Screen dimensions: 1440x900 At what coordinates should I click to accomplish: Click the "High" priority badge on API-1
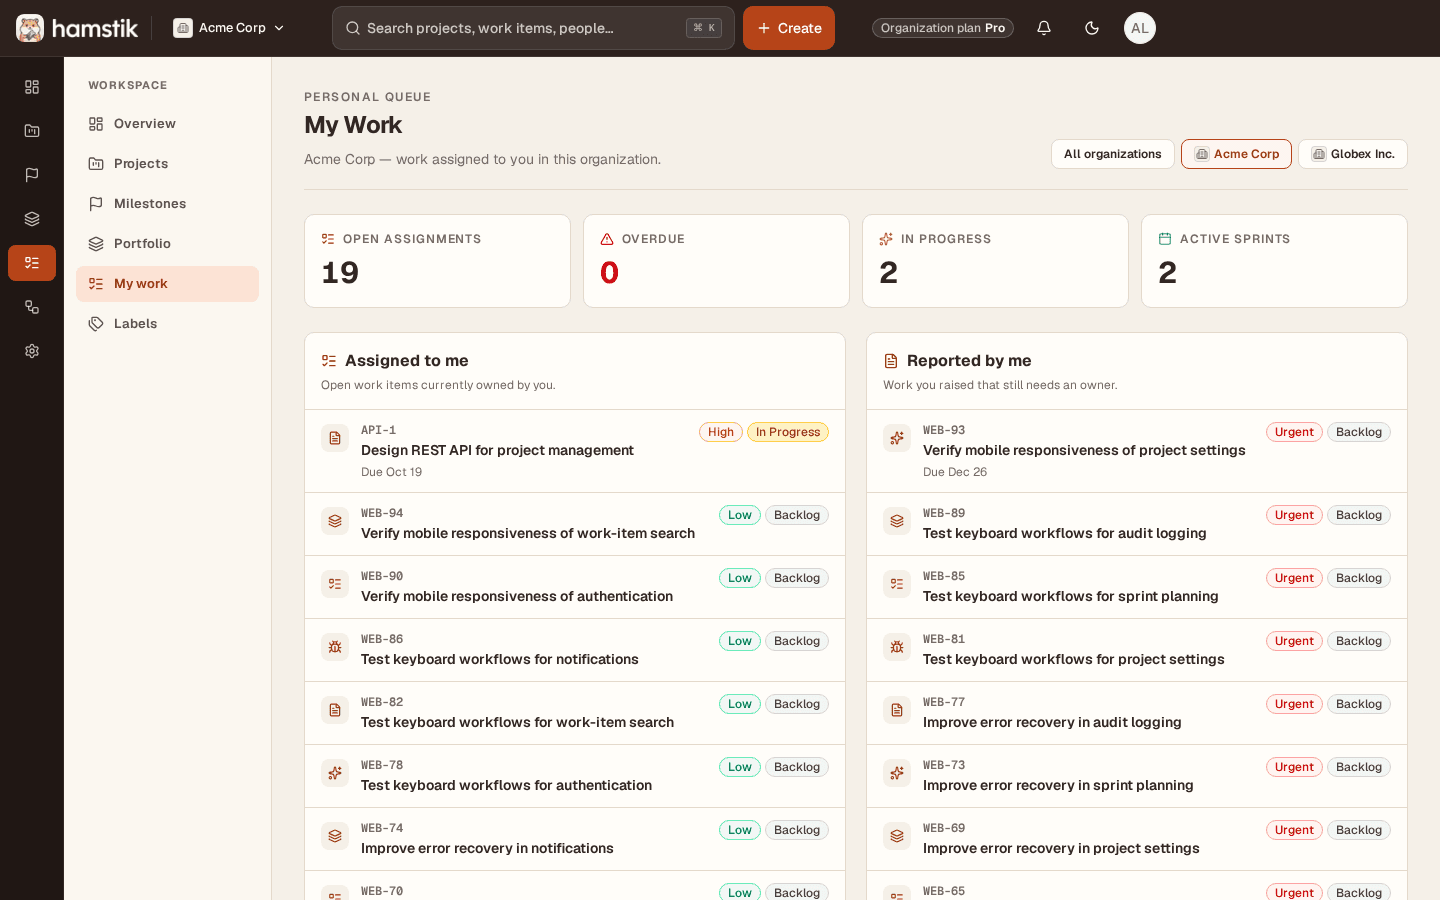(x=721, y=432)
